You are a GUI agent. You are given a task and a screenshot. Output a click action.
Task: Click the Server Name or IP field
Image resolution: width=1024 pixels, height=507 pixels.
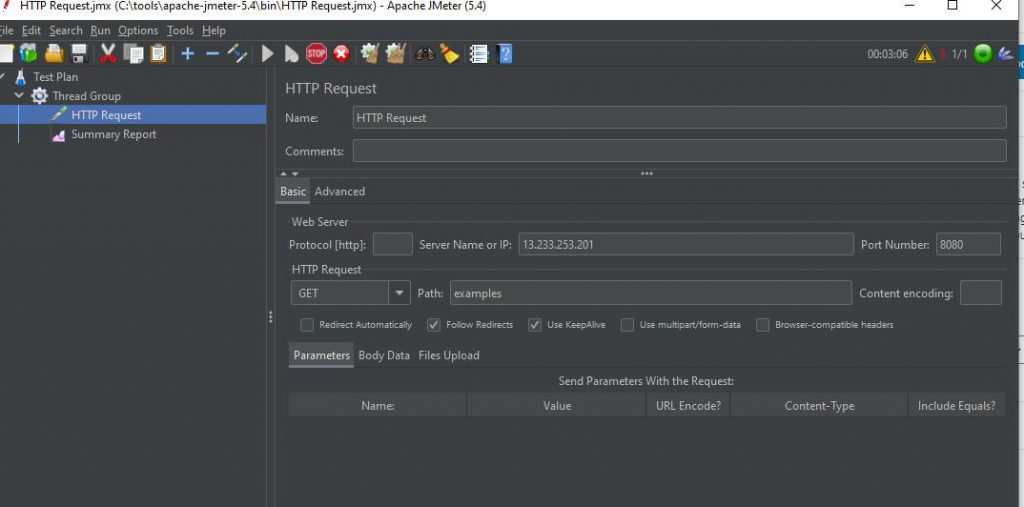(x=685, y=245)
